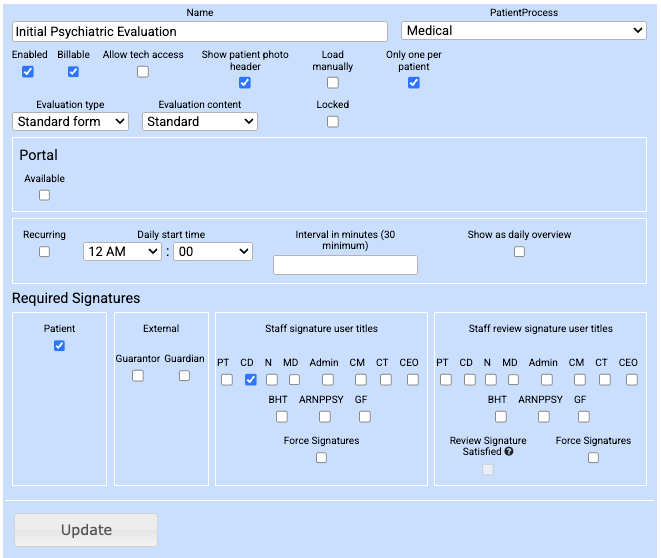Toggle the Billable checkbox
The image size is (661, 558).
coord(73,72)
